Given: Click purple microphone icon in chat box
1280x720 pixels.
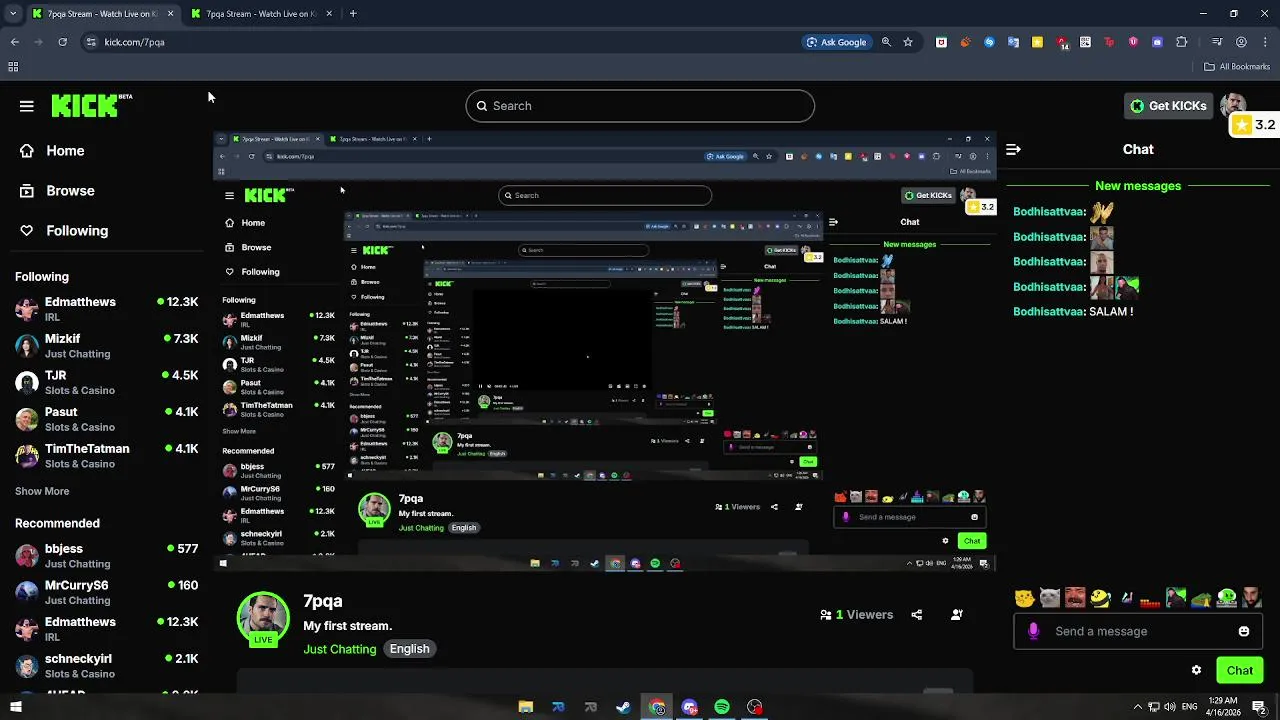Looking at the screenshot, I should pos(1033,631).
